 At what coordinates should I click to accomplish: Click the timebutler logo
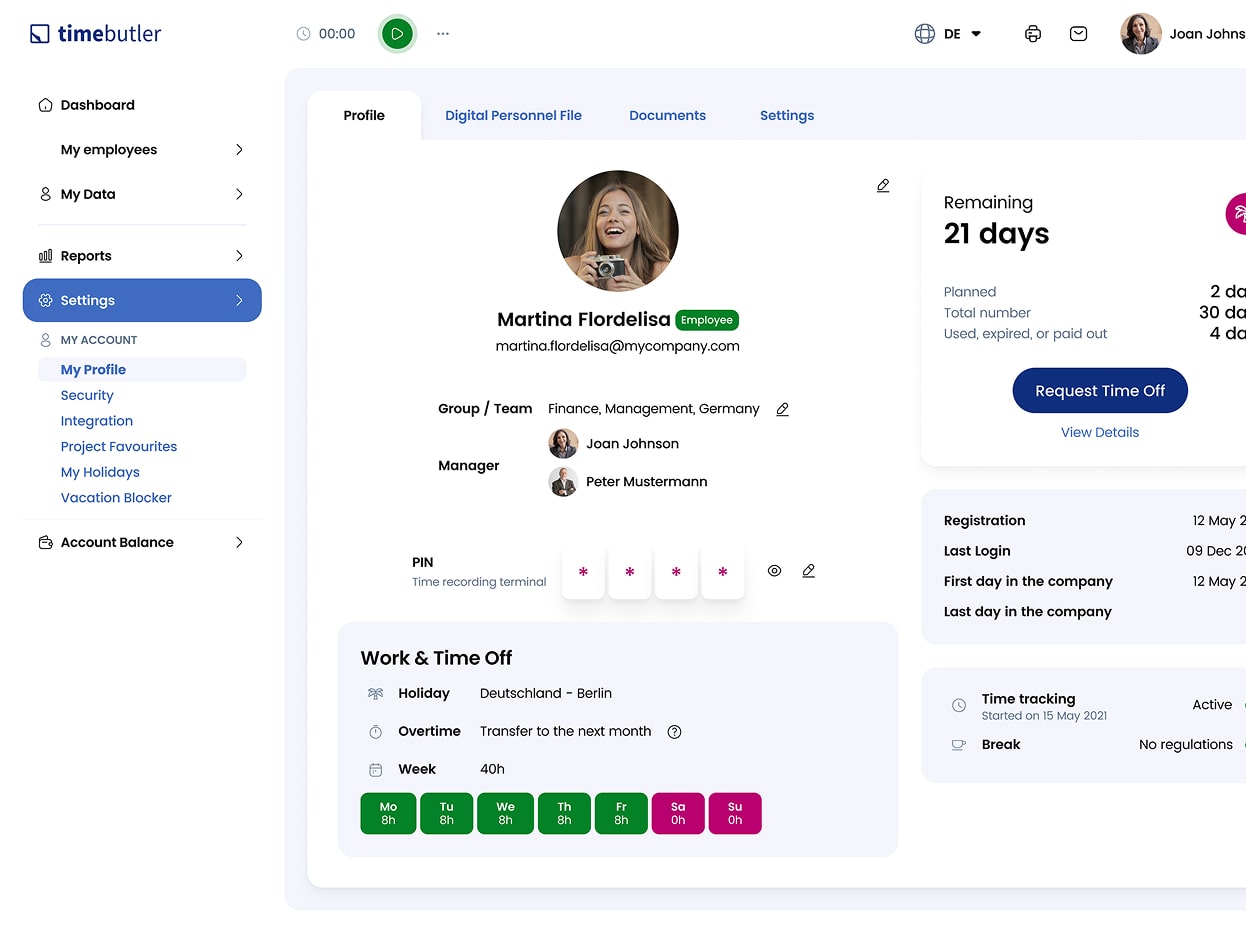96,34
